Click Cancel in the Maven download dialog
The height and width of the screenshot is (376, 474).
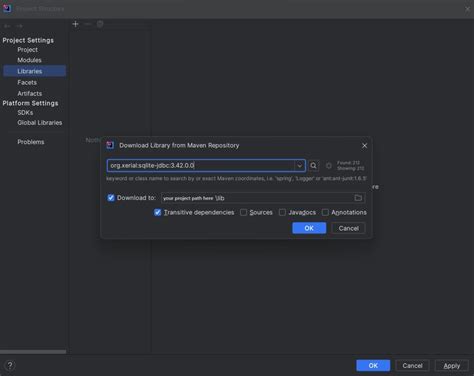pos(348,228)
